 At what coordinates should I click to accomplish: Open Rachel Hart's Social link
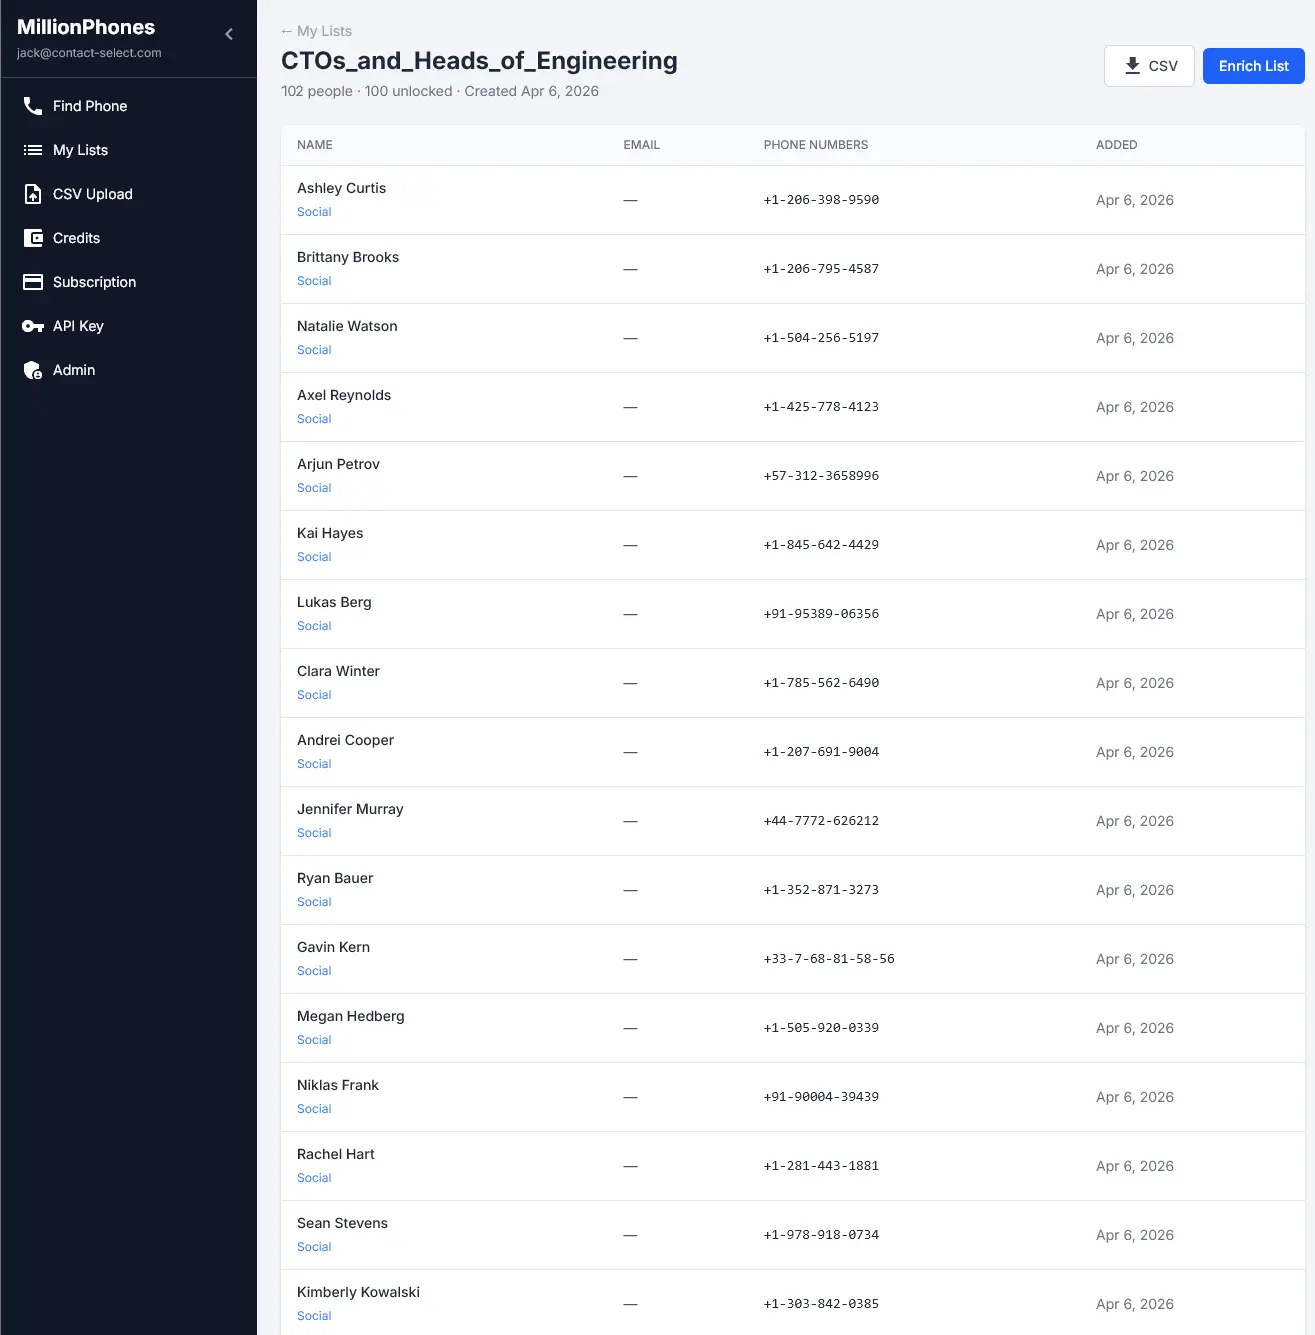[314, 1178]
